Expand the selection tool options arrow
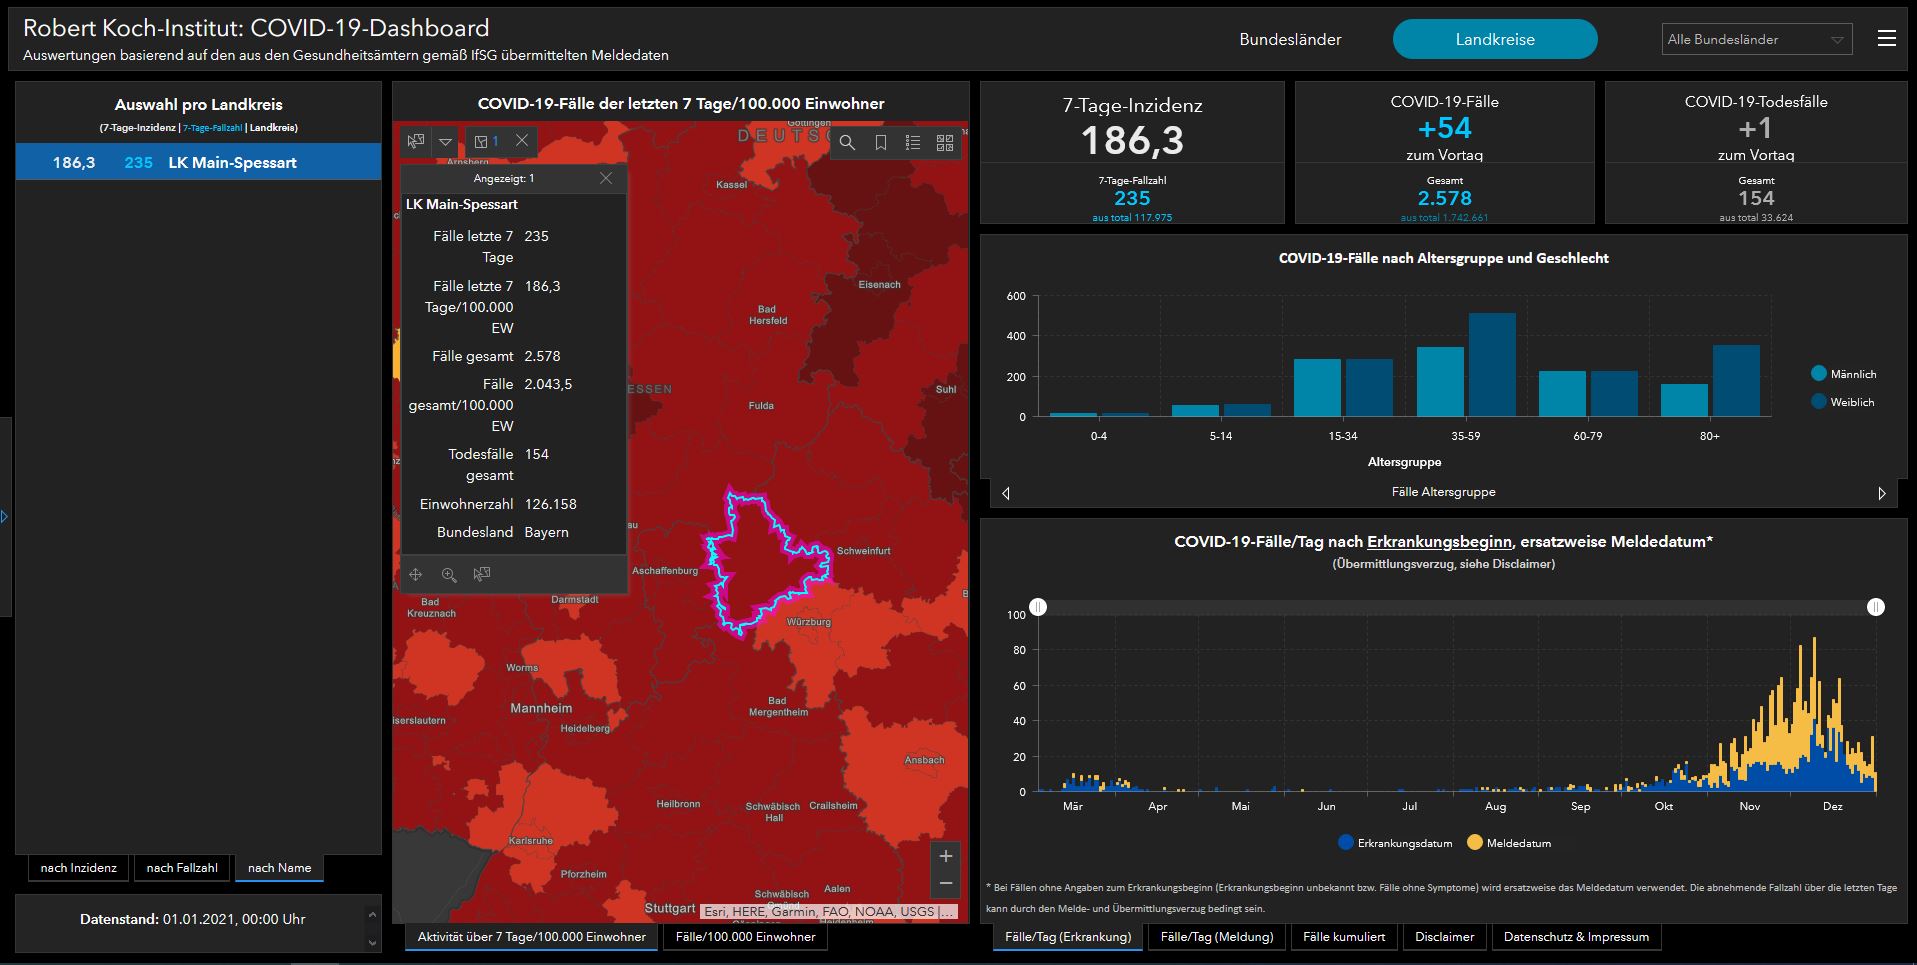This screenshot has height=965, width=1917. coord(446,141)
